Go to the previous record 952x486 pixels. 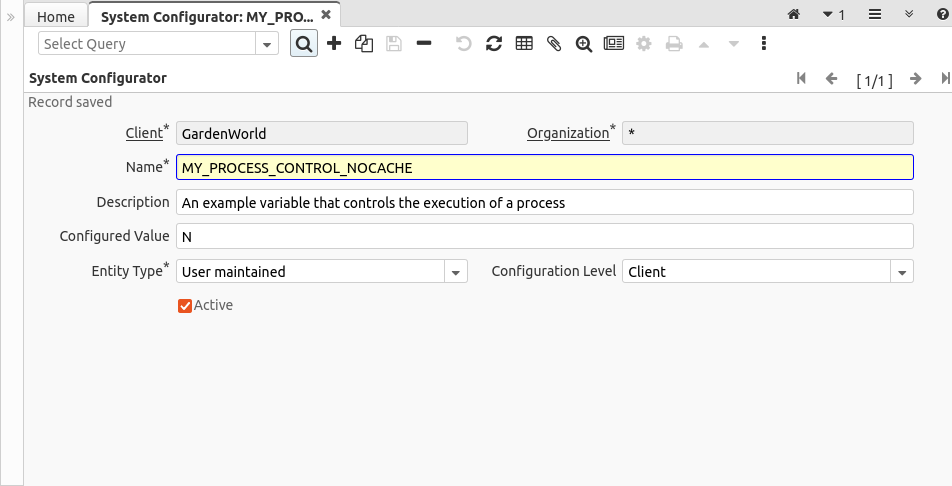(832, 78)
